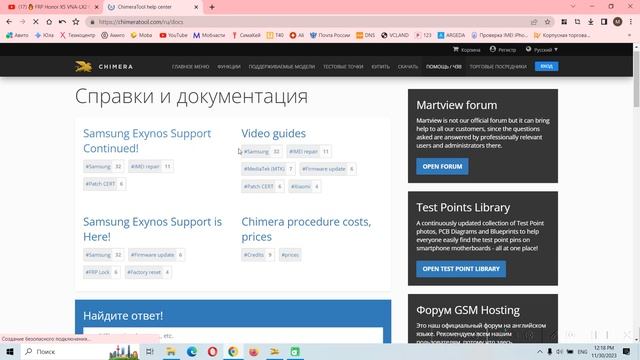This screenshot has width=640, height=360.
Task: Open Samsung Exynos Support Continued article
Action: click(147, 141)
